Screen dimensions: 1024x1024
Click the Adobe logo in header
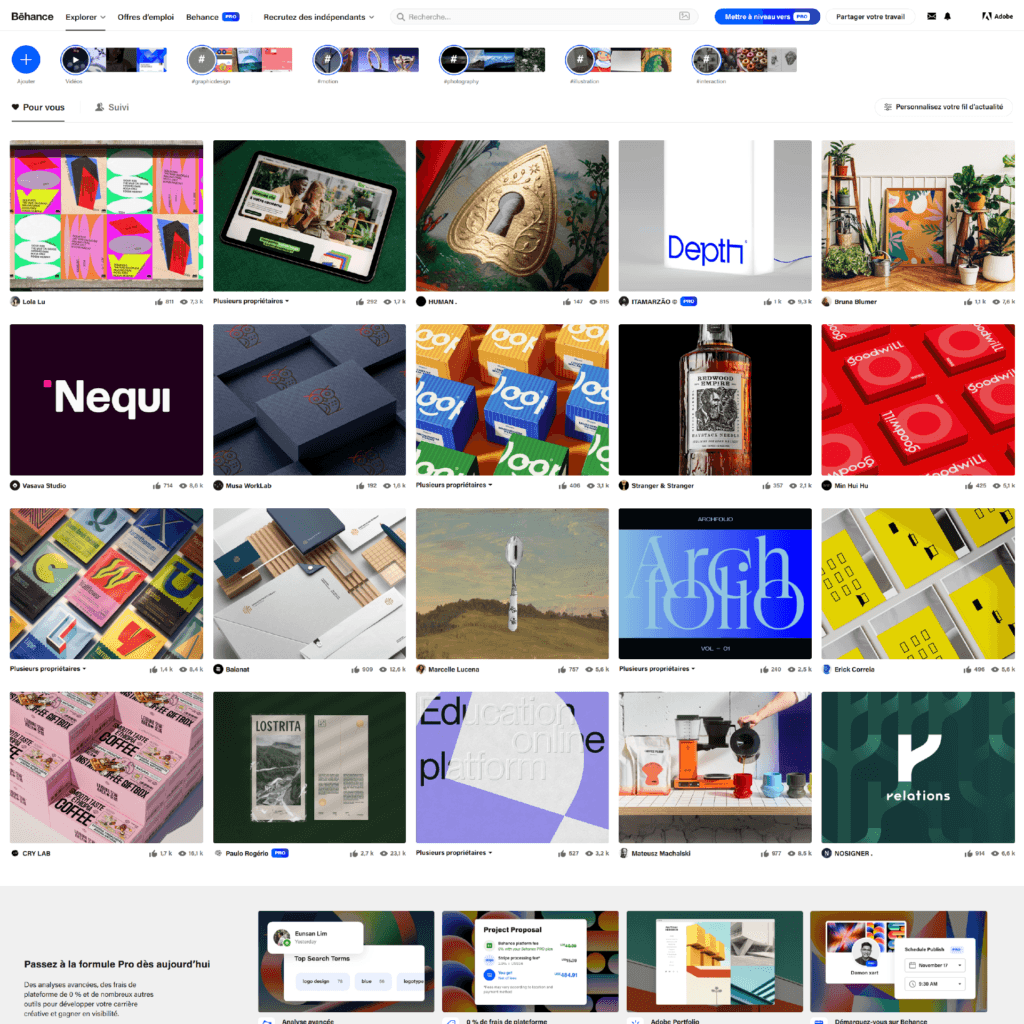[997, 16]
